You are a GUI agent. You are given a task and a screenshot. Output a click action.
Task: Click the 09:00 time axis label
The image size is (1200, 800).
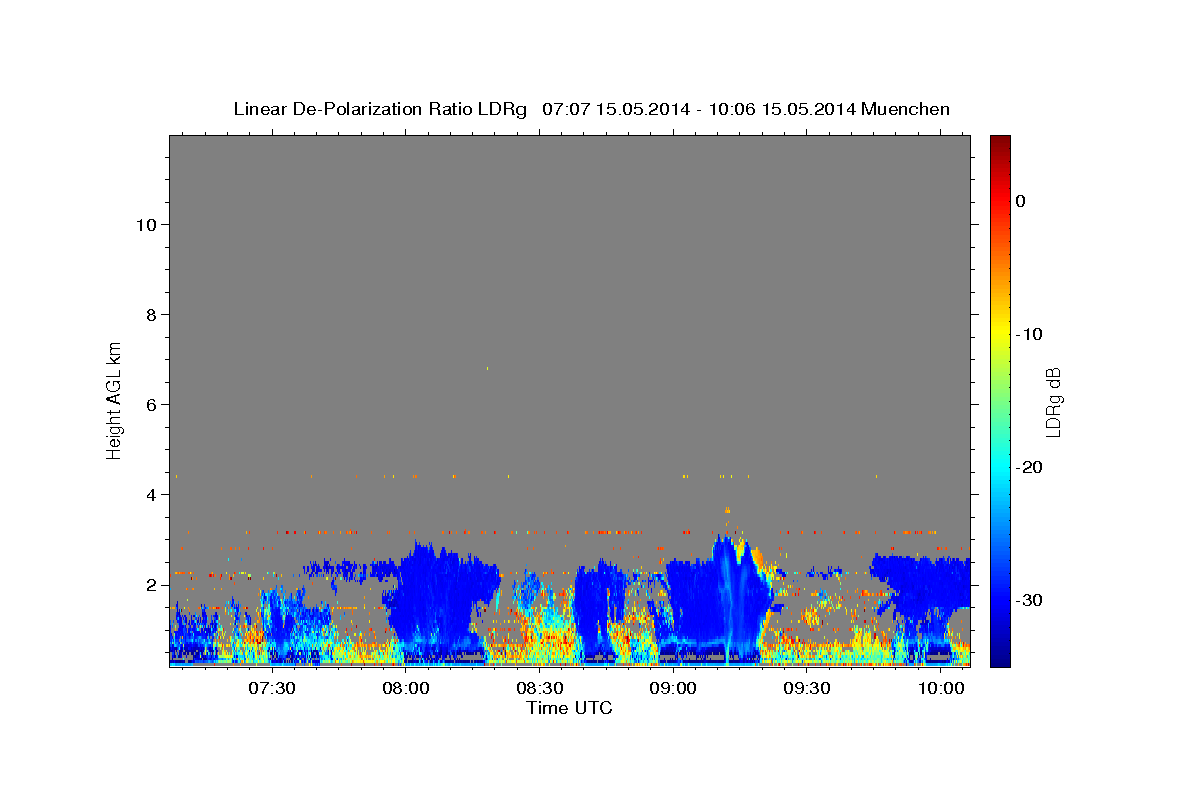(x=673, y=688)
